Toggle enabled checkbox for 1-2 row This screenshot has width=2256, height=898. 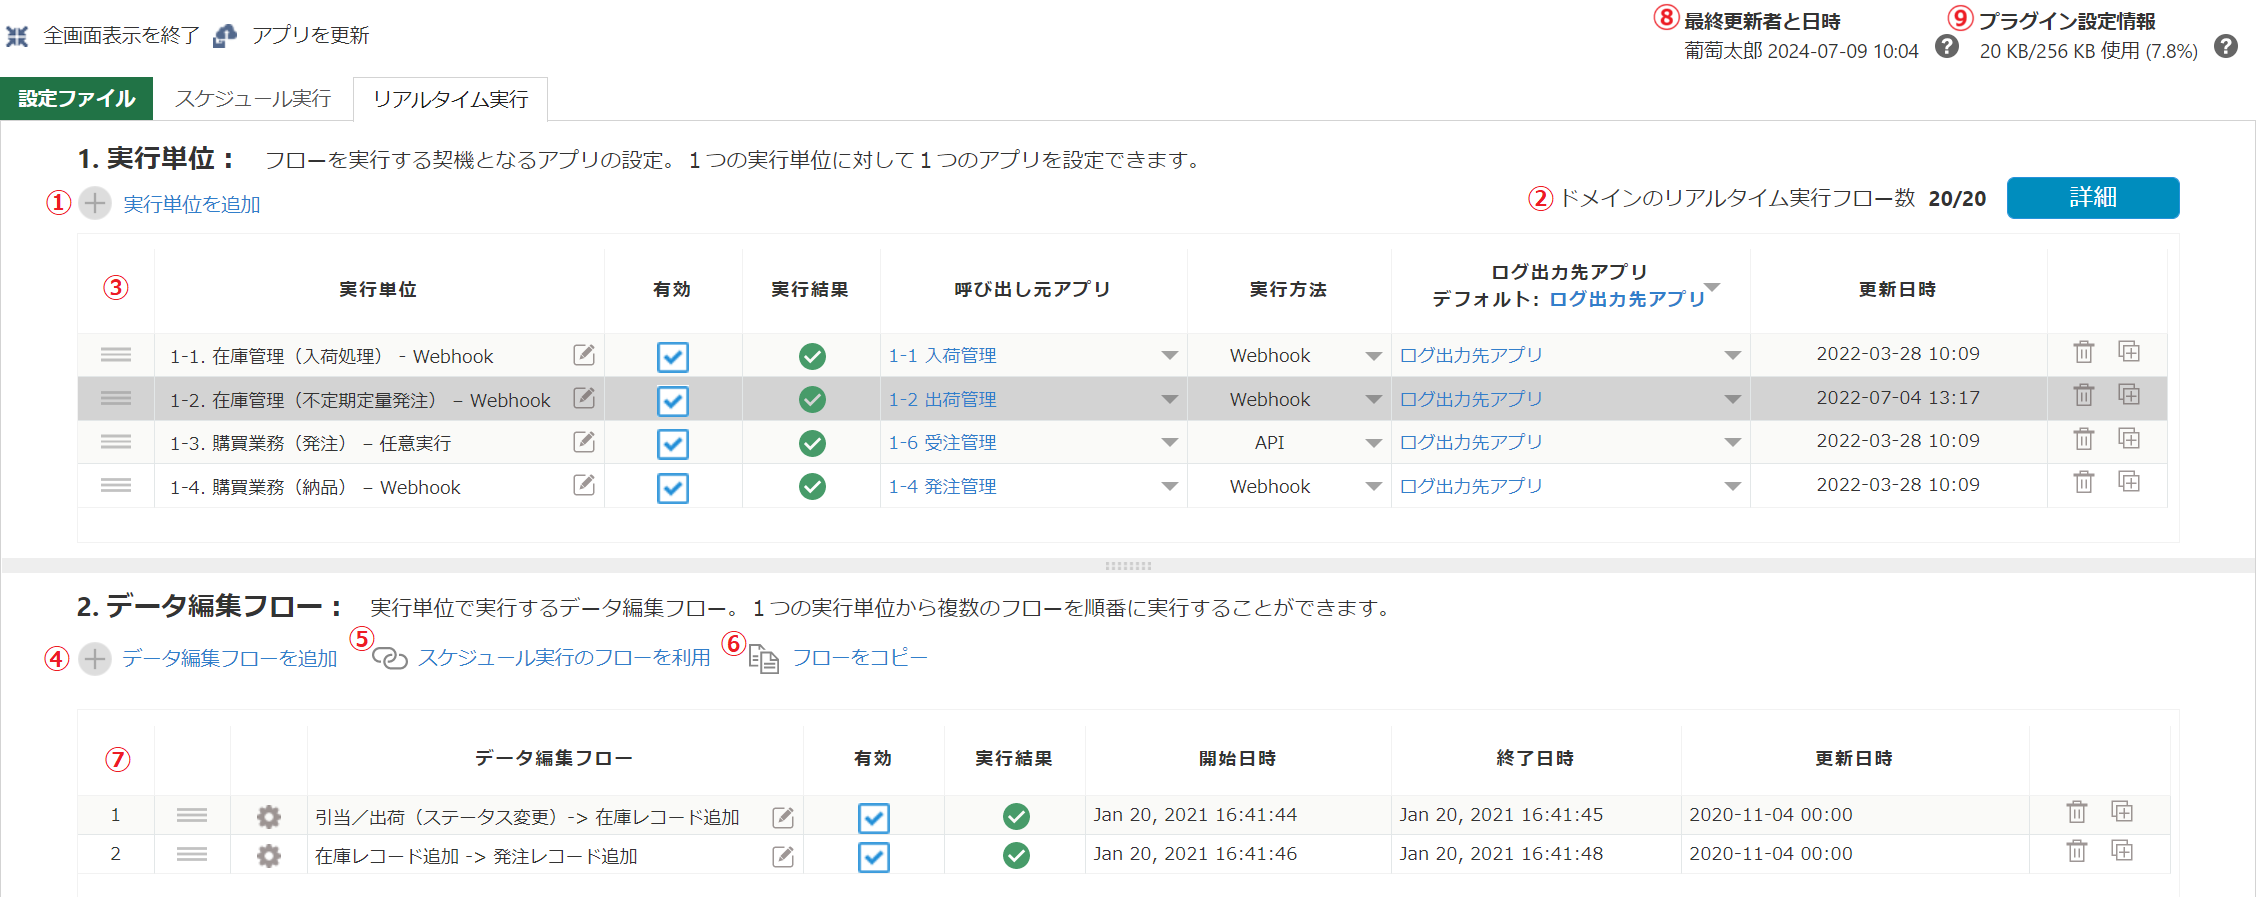pos(673,401)
